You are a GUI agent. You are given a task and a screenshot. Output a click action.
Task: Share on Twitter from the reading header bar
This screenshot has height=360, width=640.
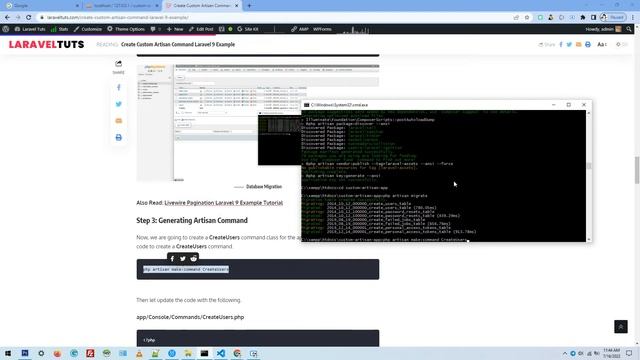(569, 44)
